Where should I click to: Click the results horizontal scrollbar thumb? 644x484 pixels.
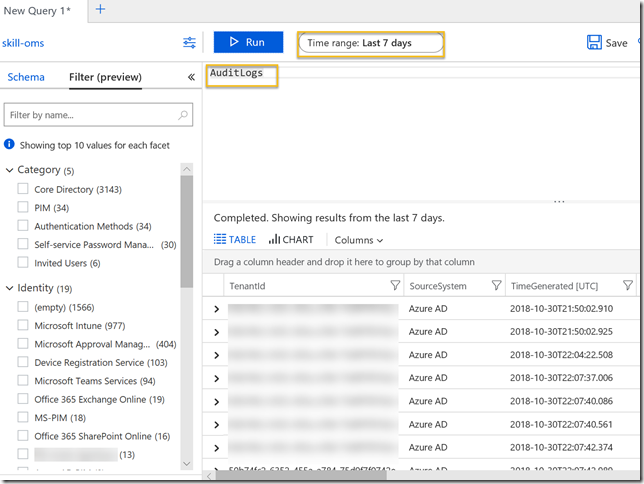coord(301,476)
